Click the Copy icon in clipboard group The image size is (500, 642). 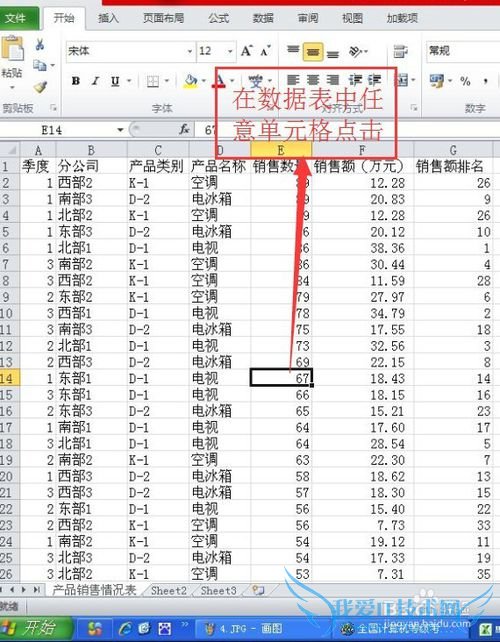pyautogui.click(x=39, y=65)
